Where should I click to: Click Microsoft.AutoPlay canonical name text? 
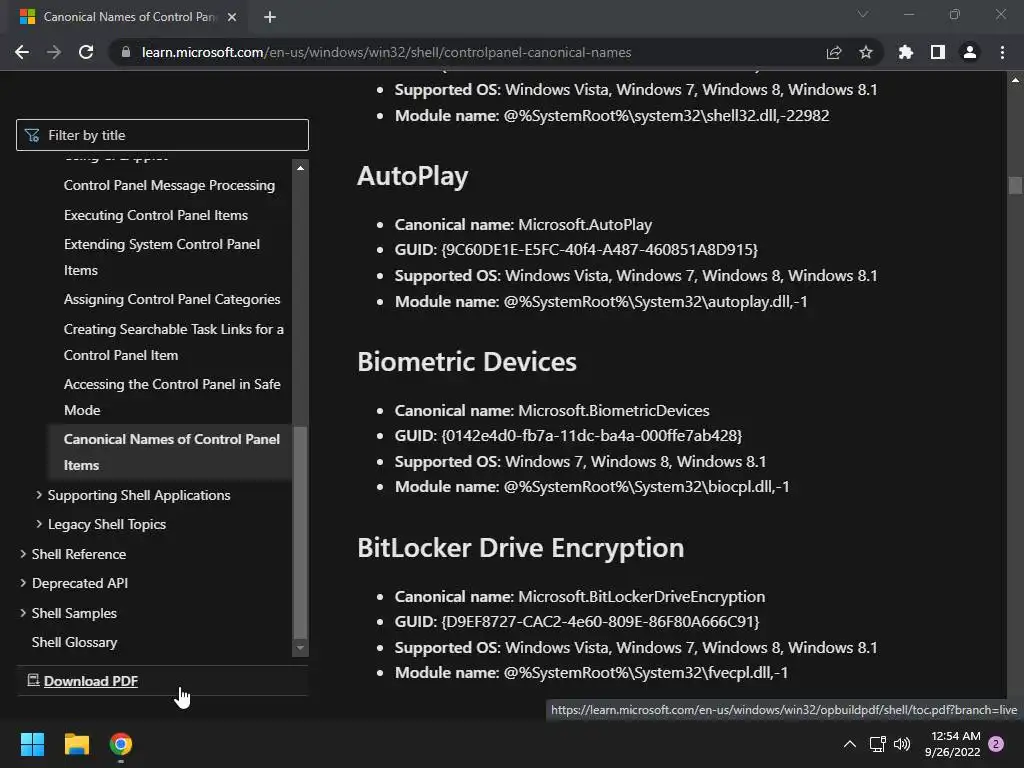pyautogui.click(x=585, y=225)
